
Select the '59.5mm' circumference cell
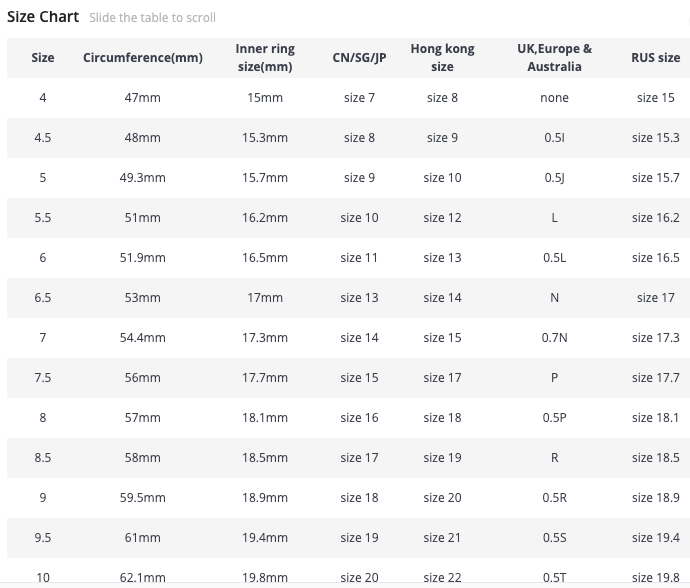click(143, 498)
